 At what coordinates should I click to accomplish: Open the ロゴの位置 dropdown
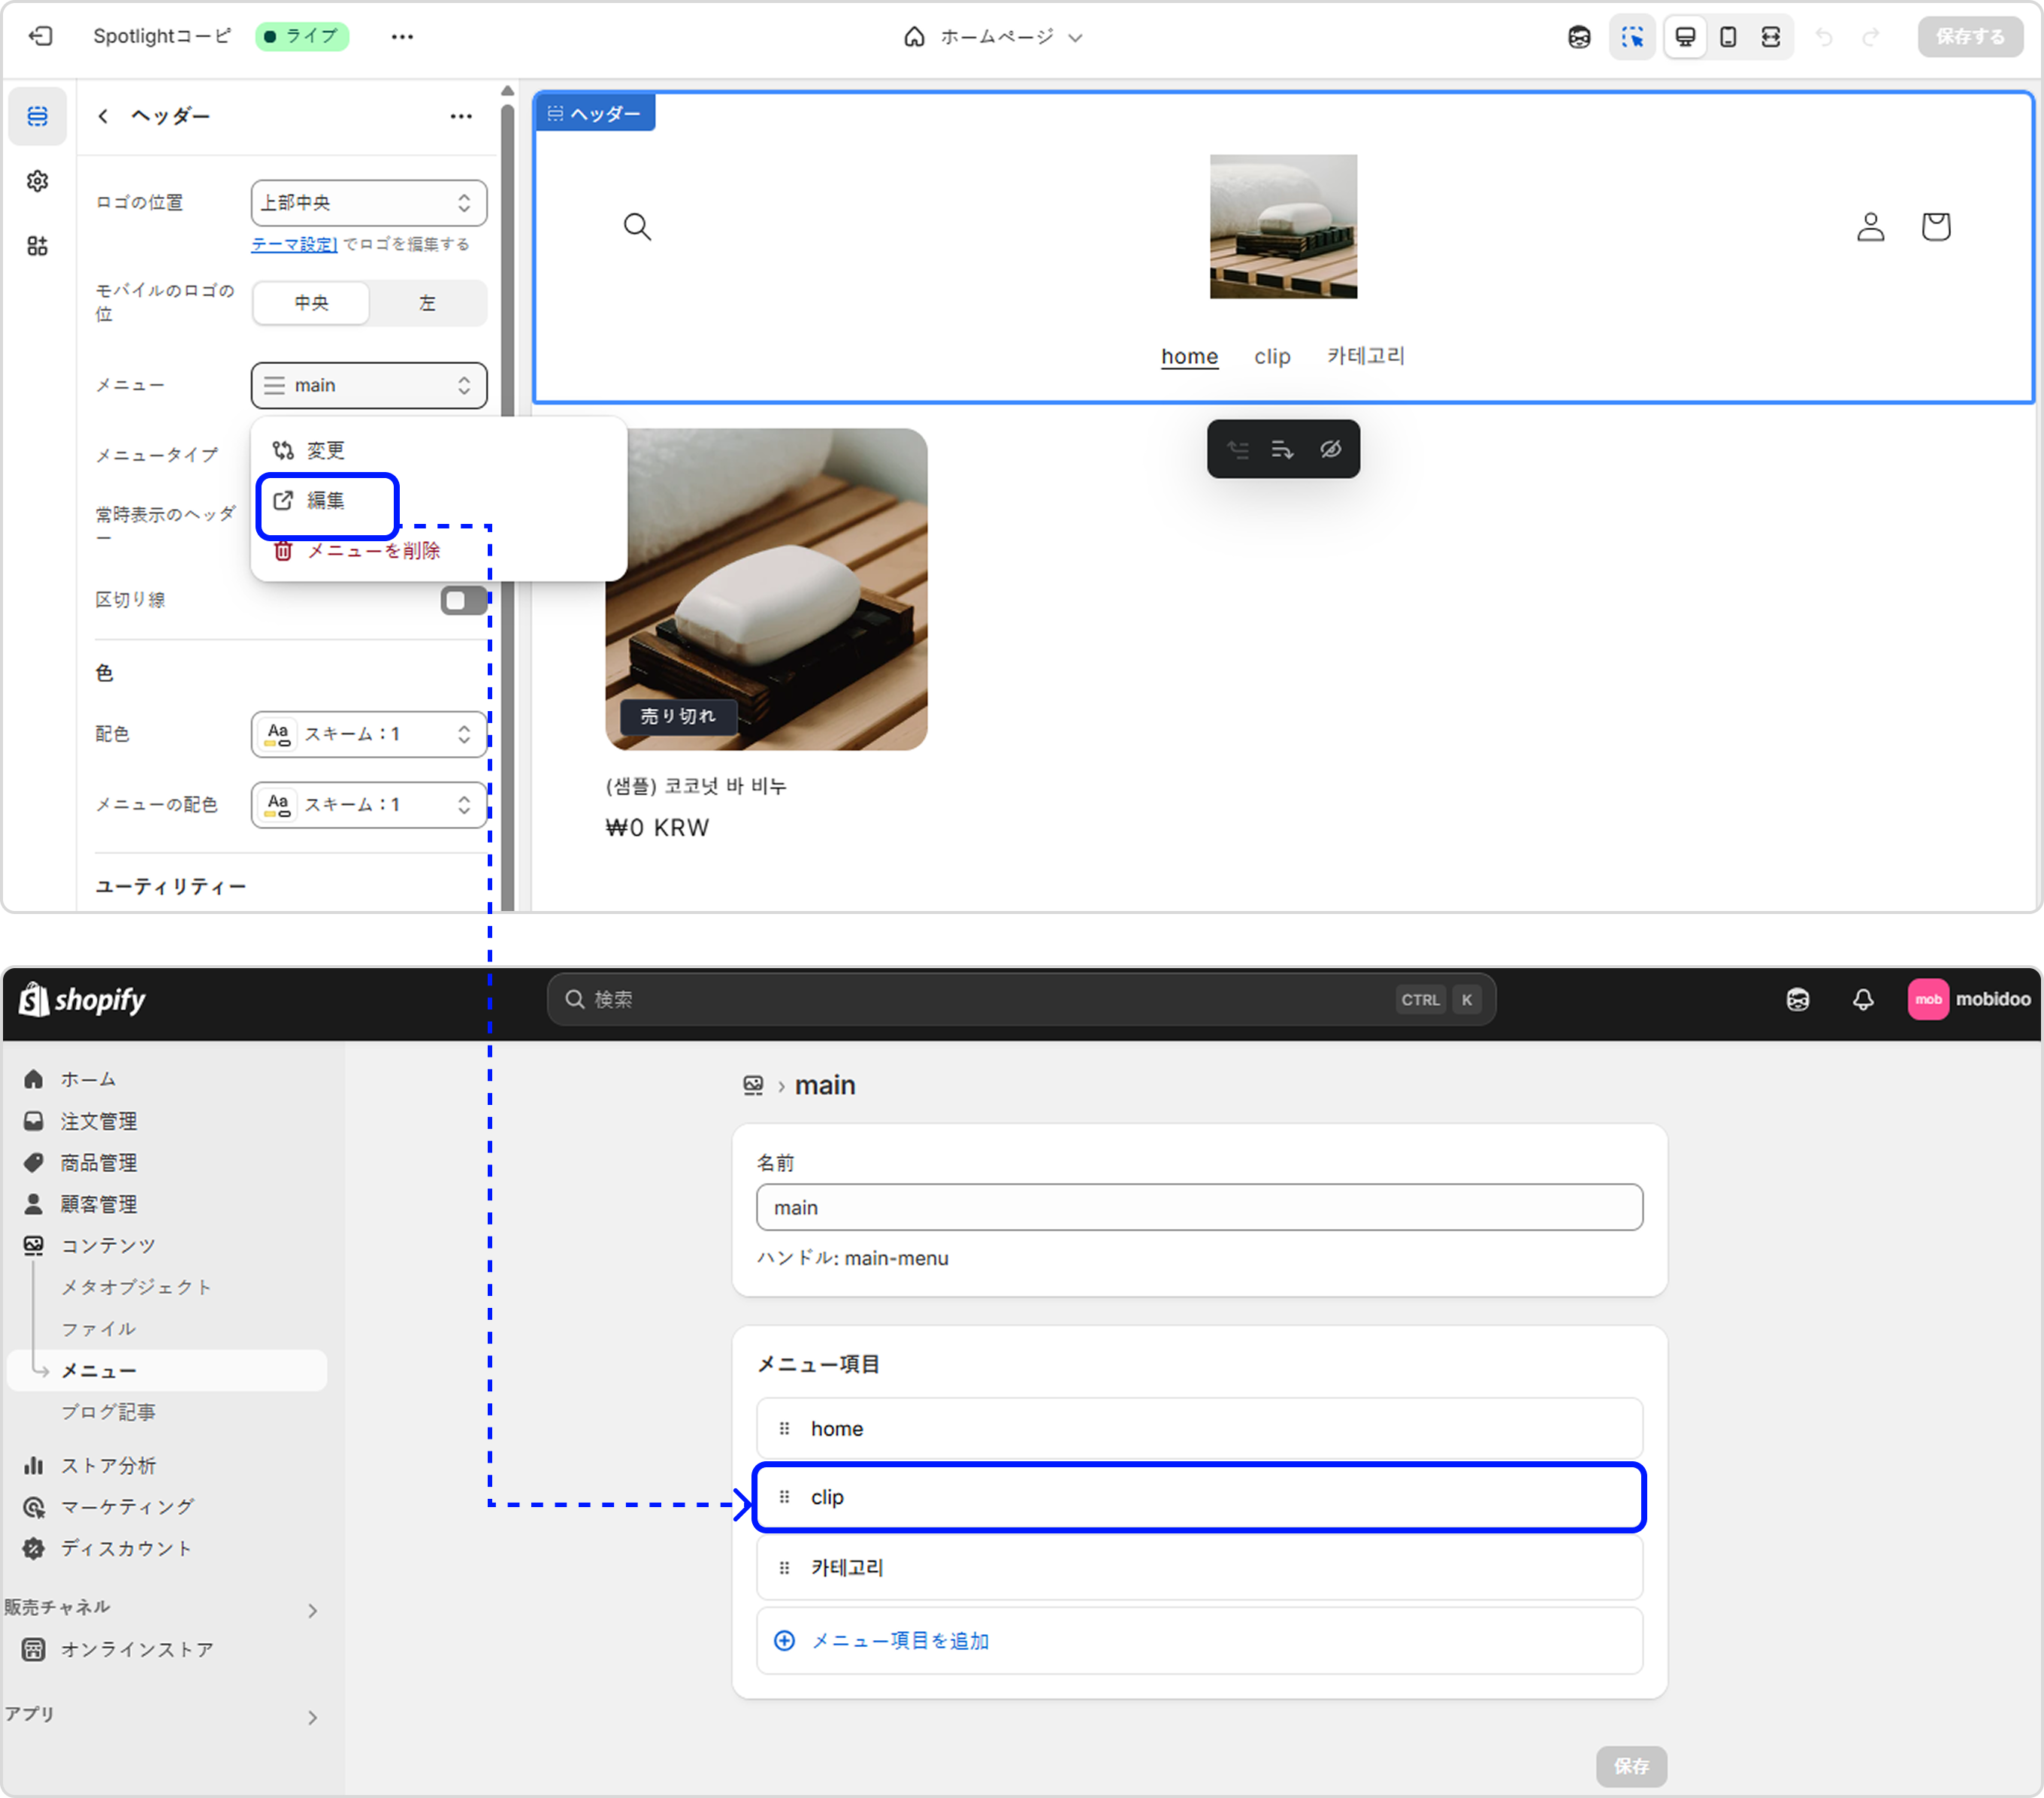pos(368,203)
